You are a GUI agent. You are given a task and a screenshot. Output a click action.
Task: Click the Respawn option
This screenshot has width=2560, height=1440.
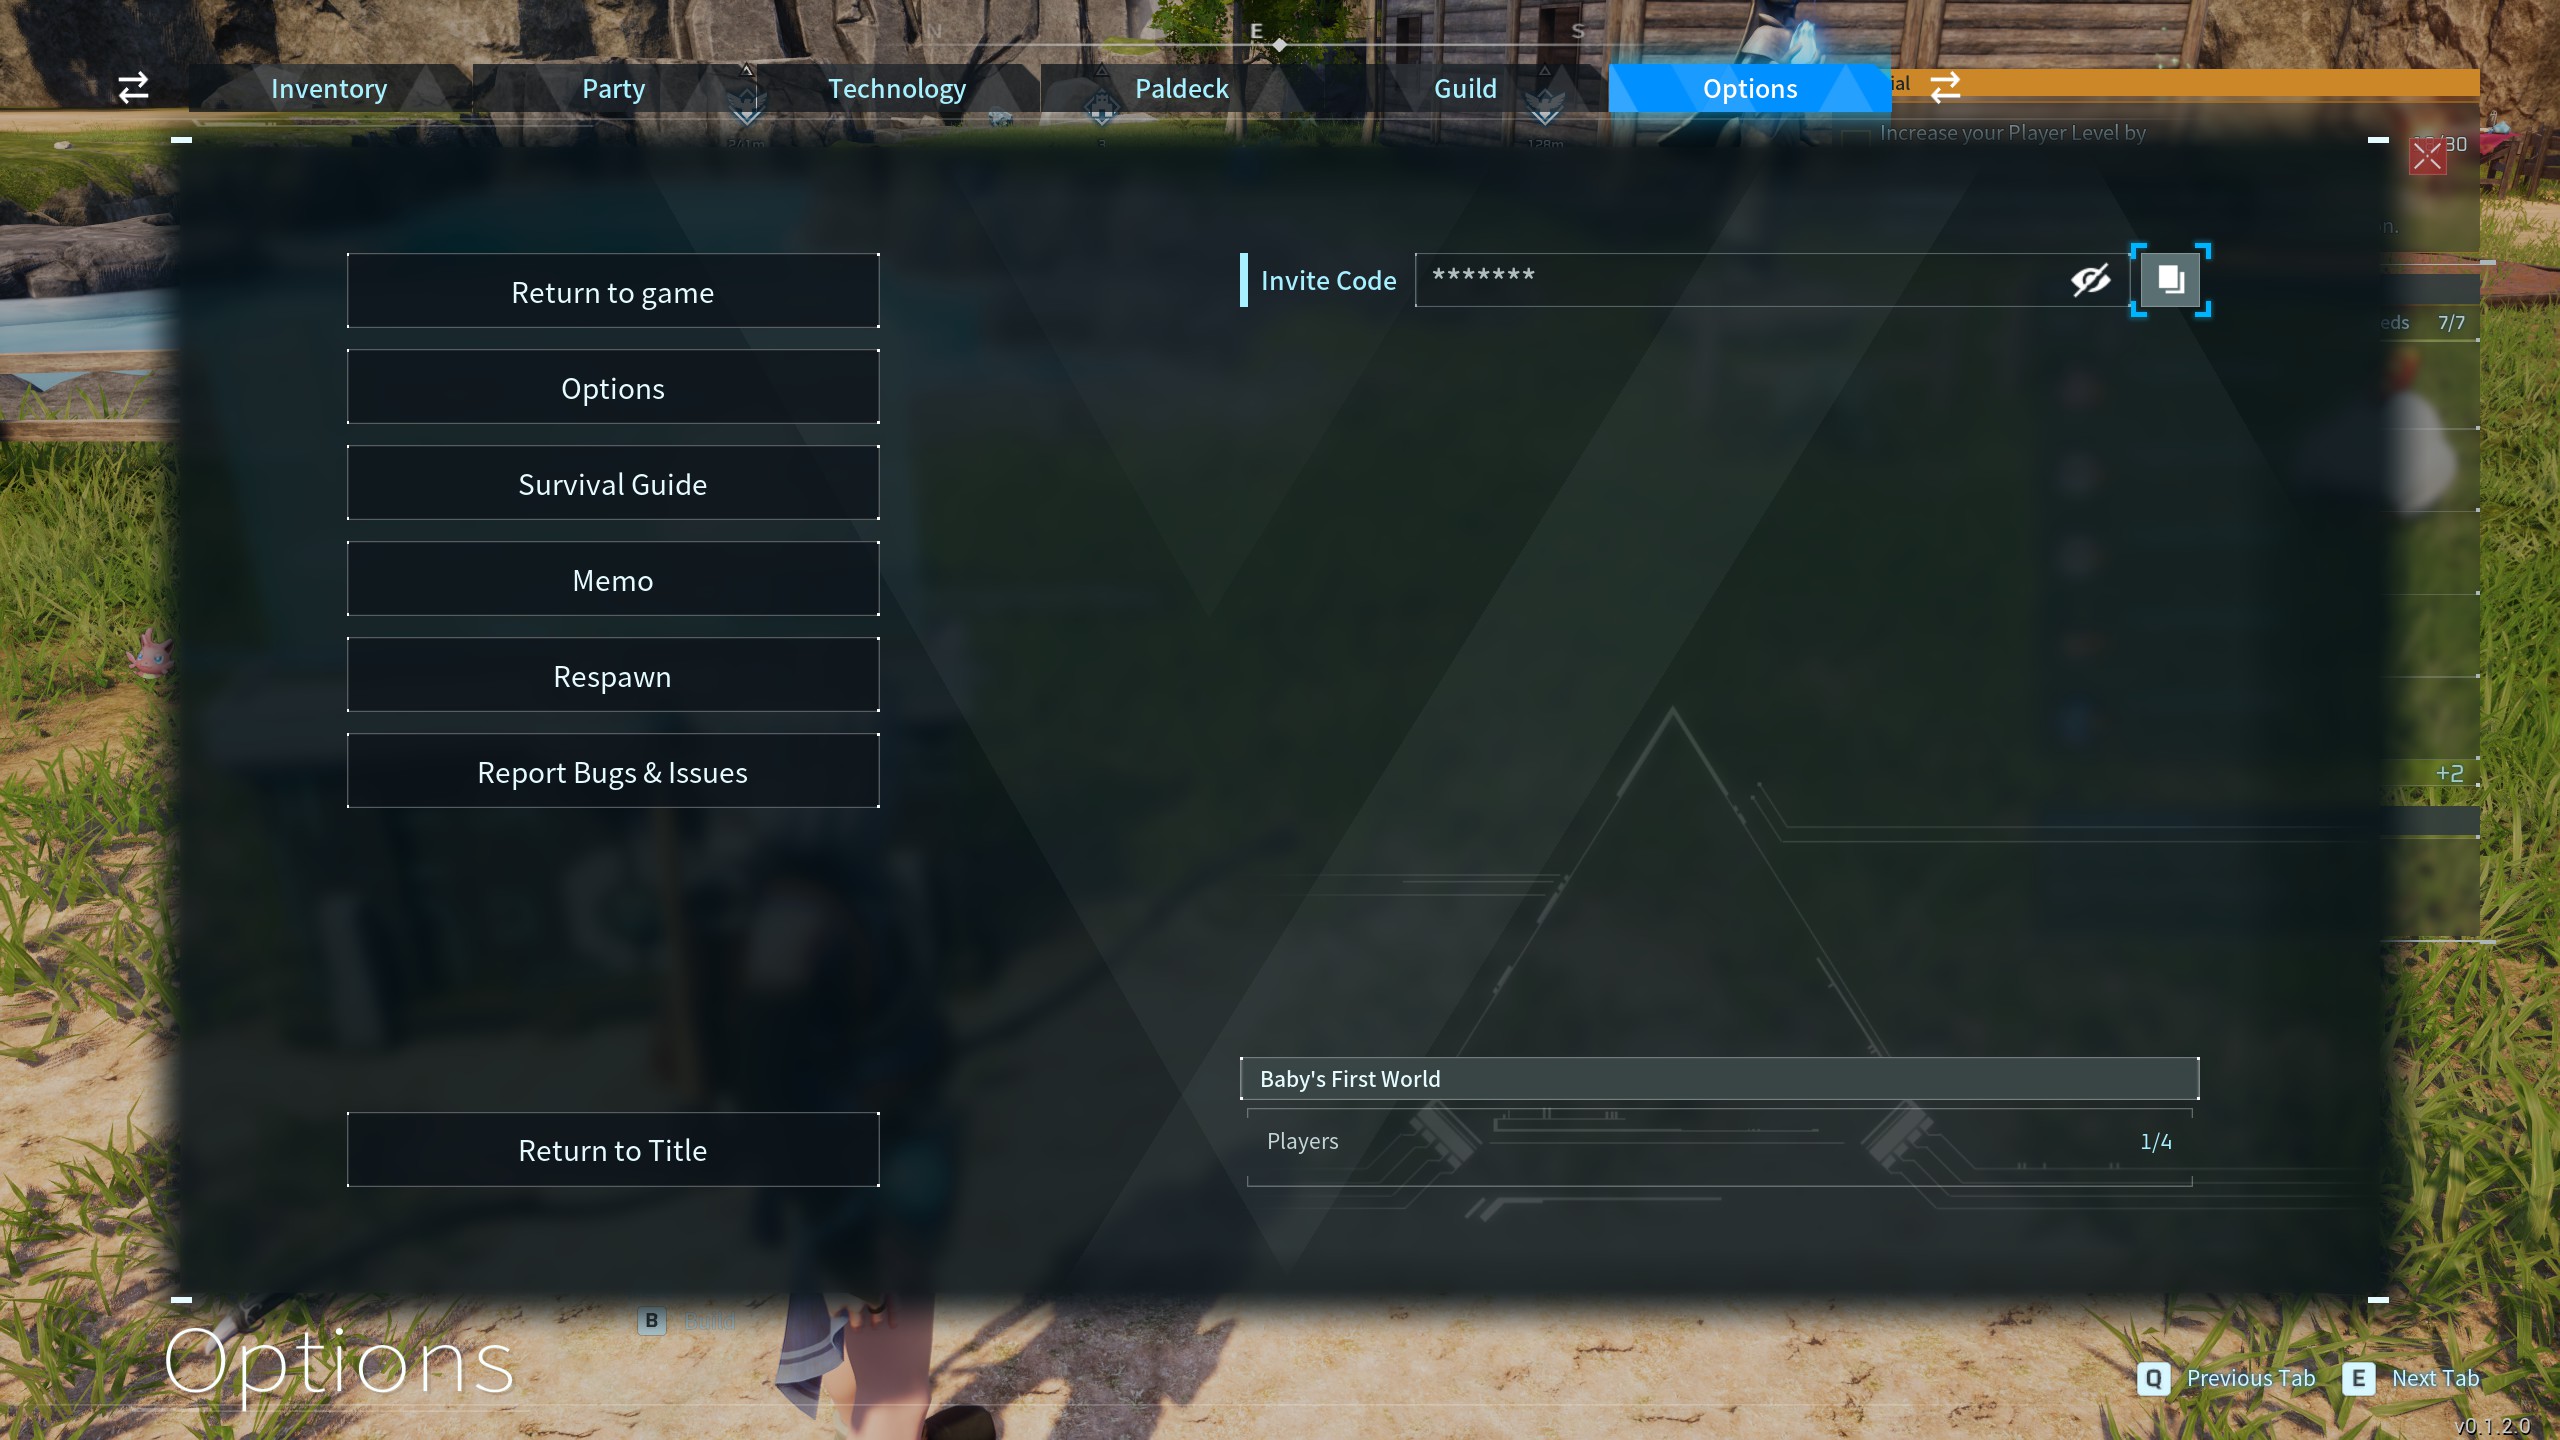[612, 675]
